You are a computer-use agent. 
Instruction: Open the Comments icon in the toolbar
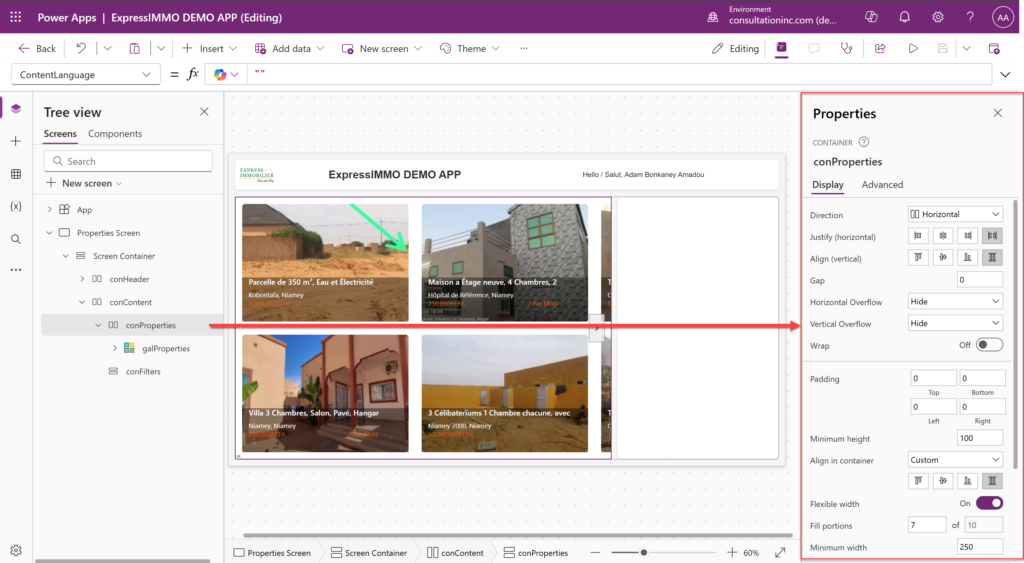814,48
